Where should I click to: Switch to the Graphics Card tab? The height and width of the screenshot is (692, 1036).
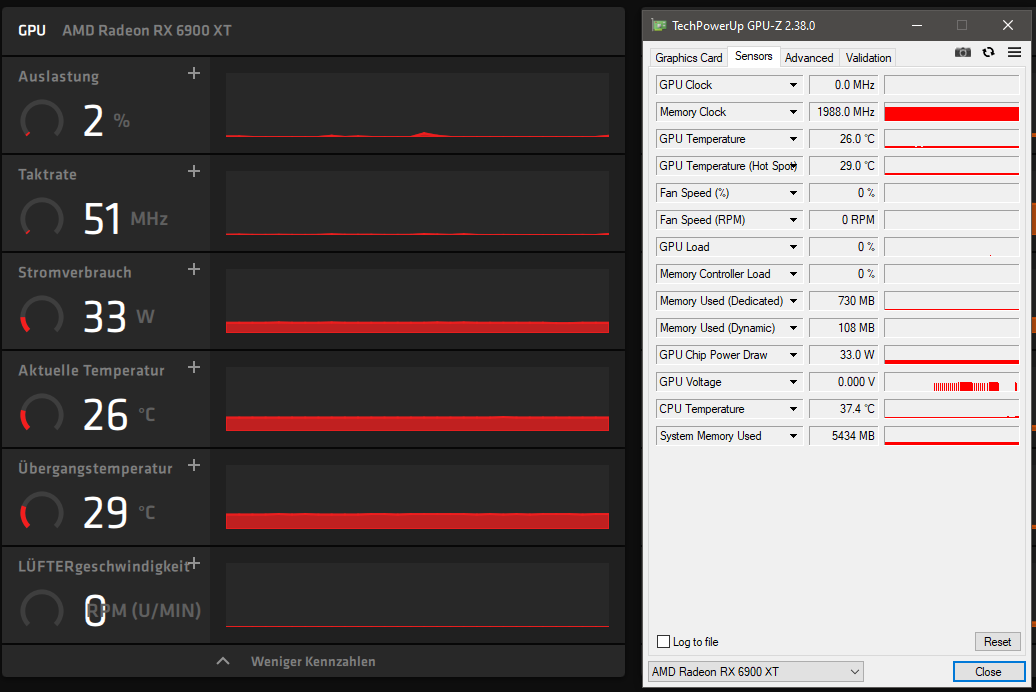688,58
